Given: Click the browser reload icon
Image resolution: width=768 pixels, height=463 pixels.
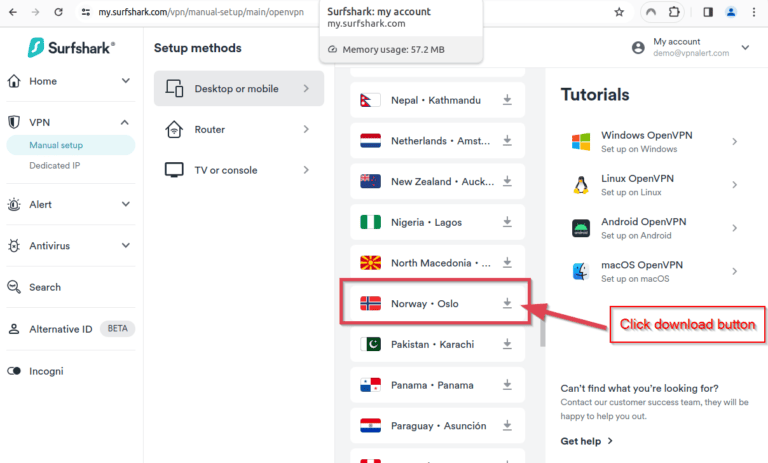Looking at the screenshot, I should click(x=58, y=12).
